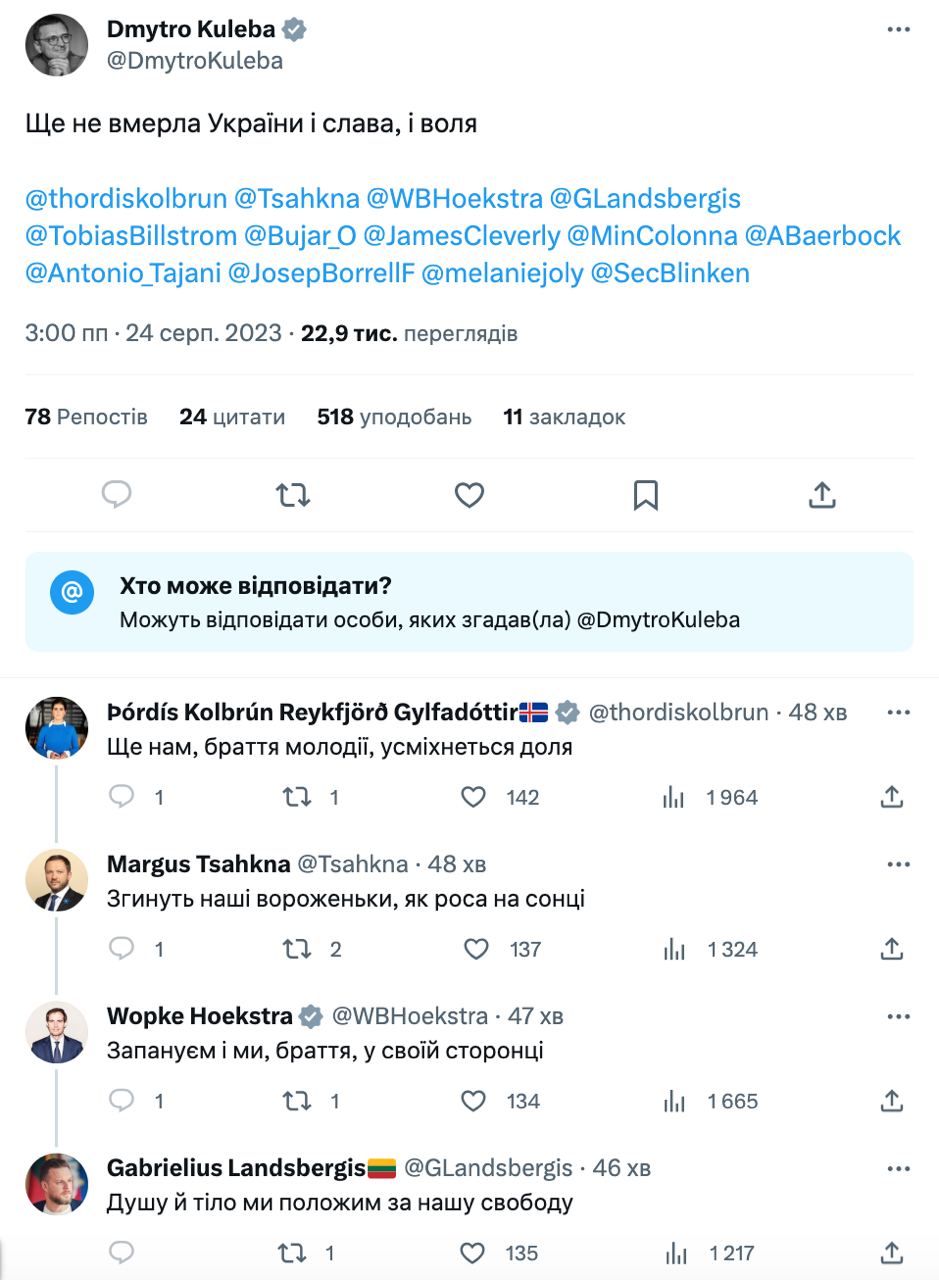Repost the main Kuleba tweet

(293, 494)
